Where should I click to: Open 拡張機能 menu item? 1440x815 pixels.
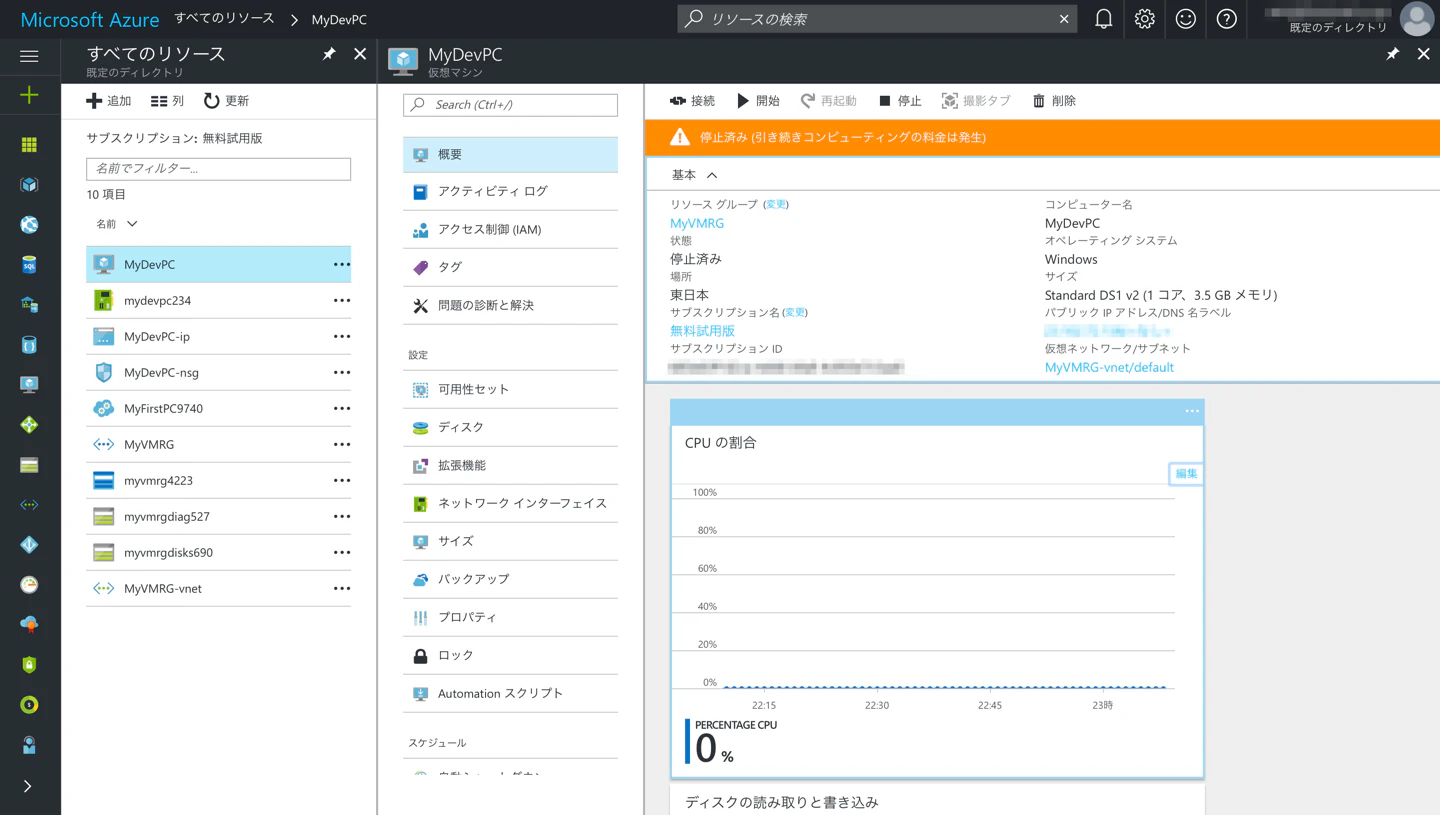tap(510, 465)
